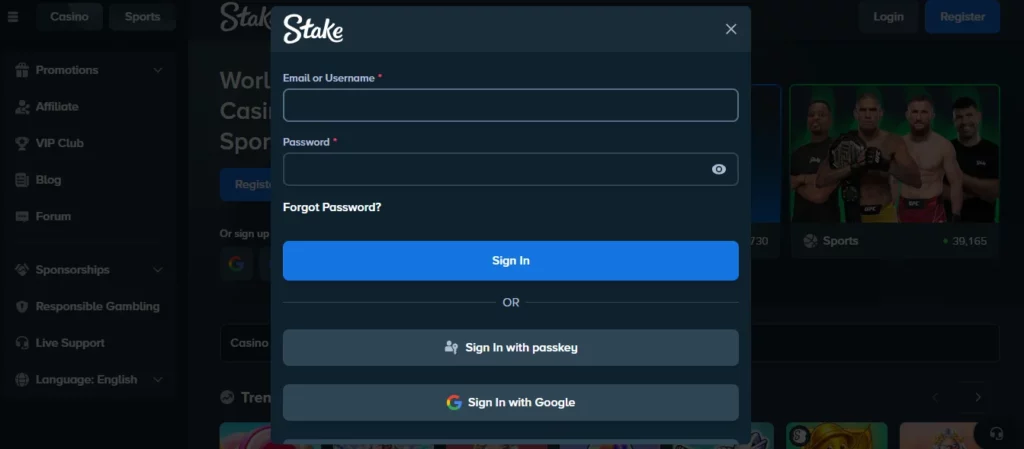Open the Forgot Password link

332,208
